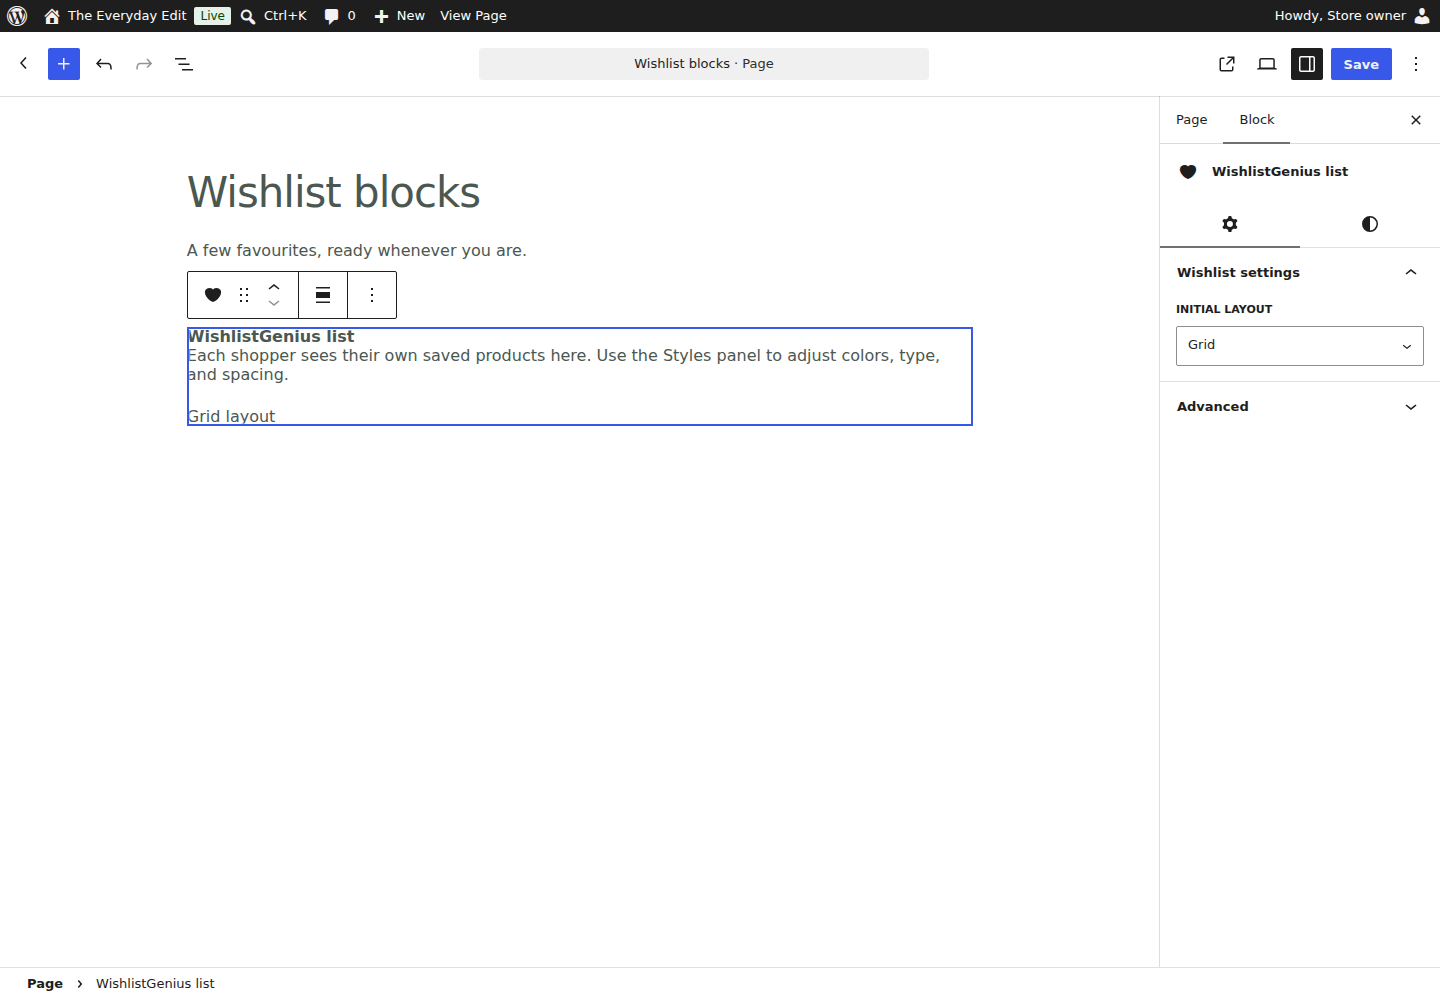
Task: Switch to the Block sidebar tab
Action: tap(1257, 120)
